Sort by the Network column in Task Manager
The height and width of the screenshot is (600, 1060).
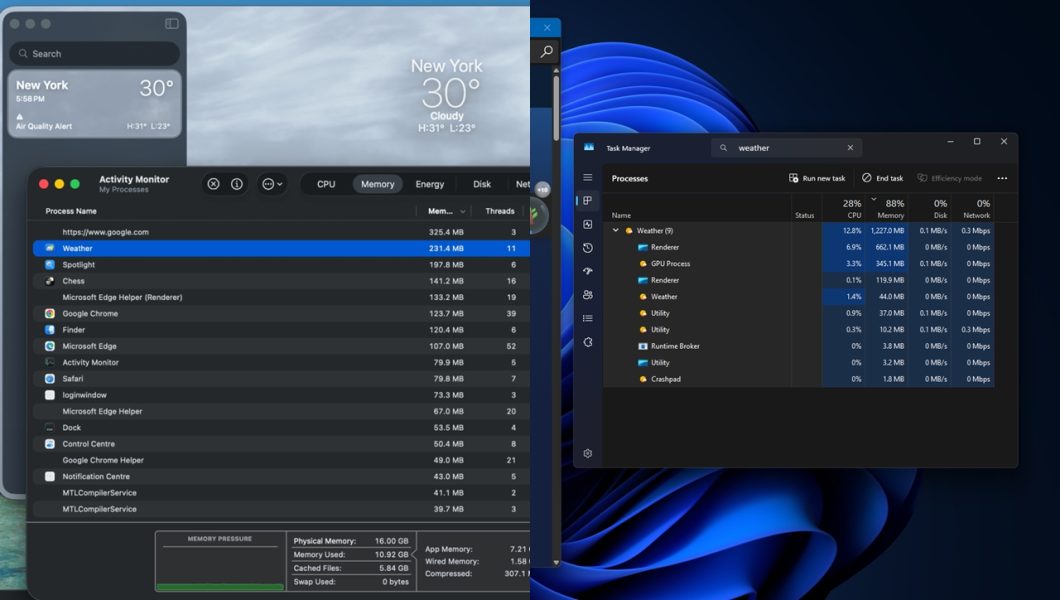point(972,208)
